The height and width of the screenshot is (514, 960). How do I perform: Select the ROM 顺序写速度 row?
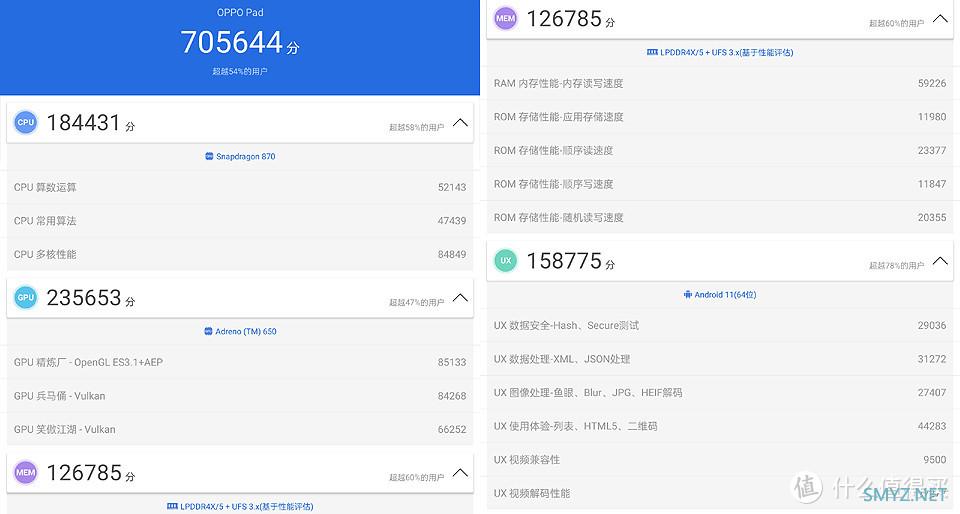click(720, 184)
